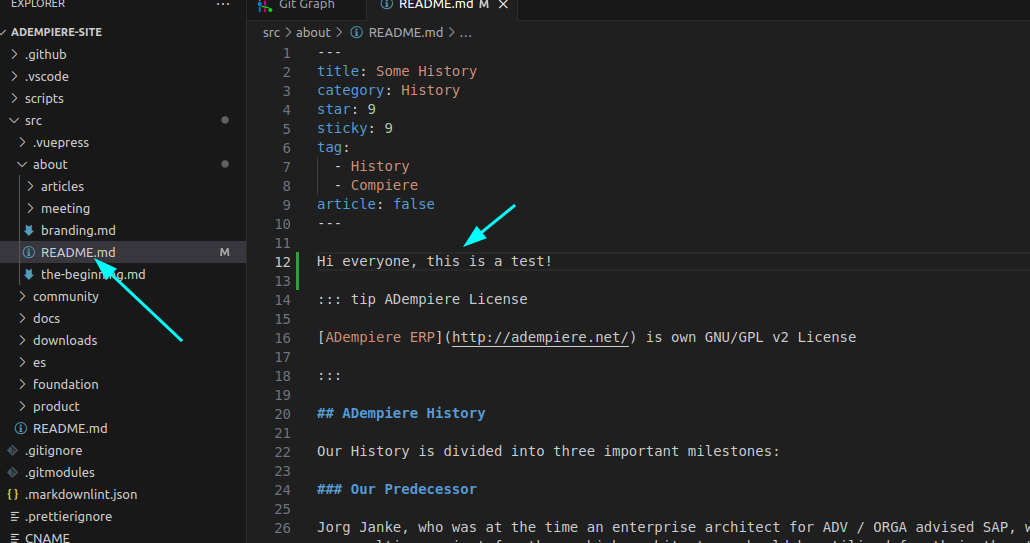Click the README.md breadcrumb segment
The width and height of the screenshot is (1030, 543).
pyautogui.click(x=406, y=32)
